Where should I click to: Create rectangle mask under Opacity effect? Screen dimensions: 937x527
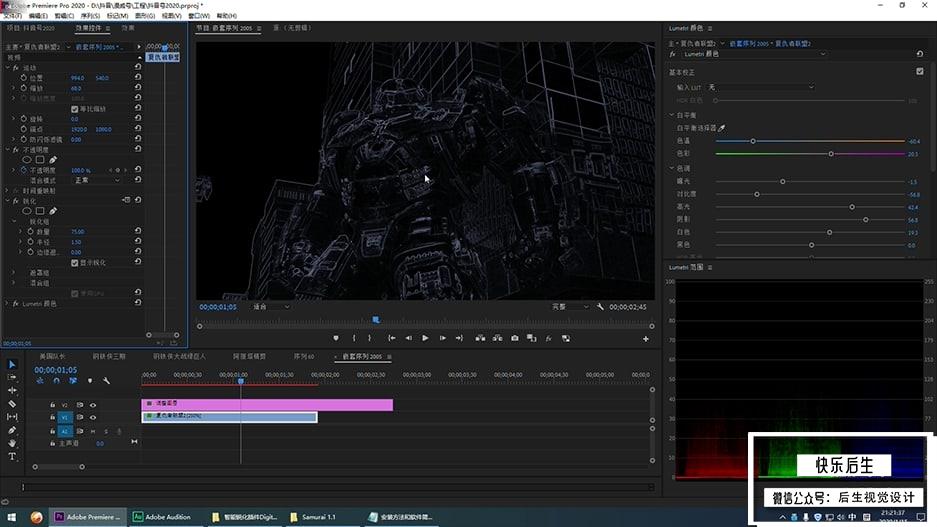pos(40,160)
